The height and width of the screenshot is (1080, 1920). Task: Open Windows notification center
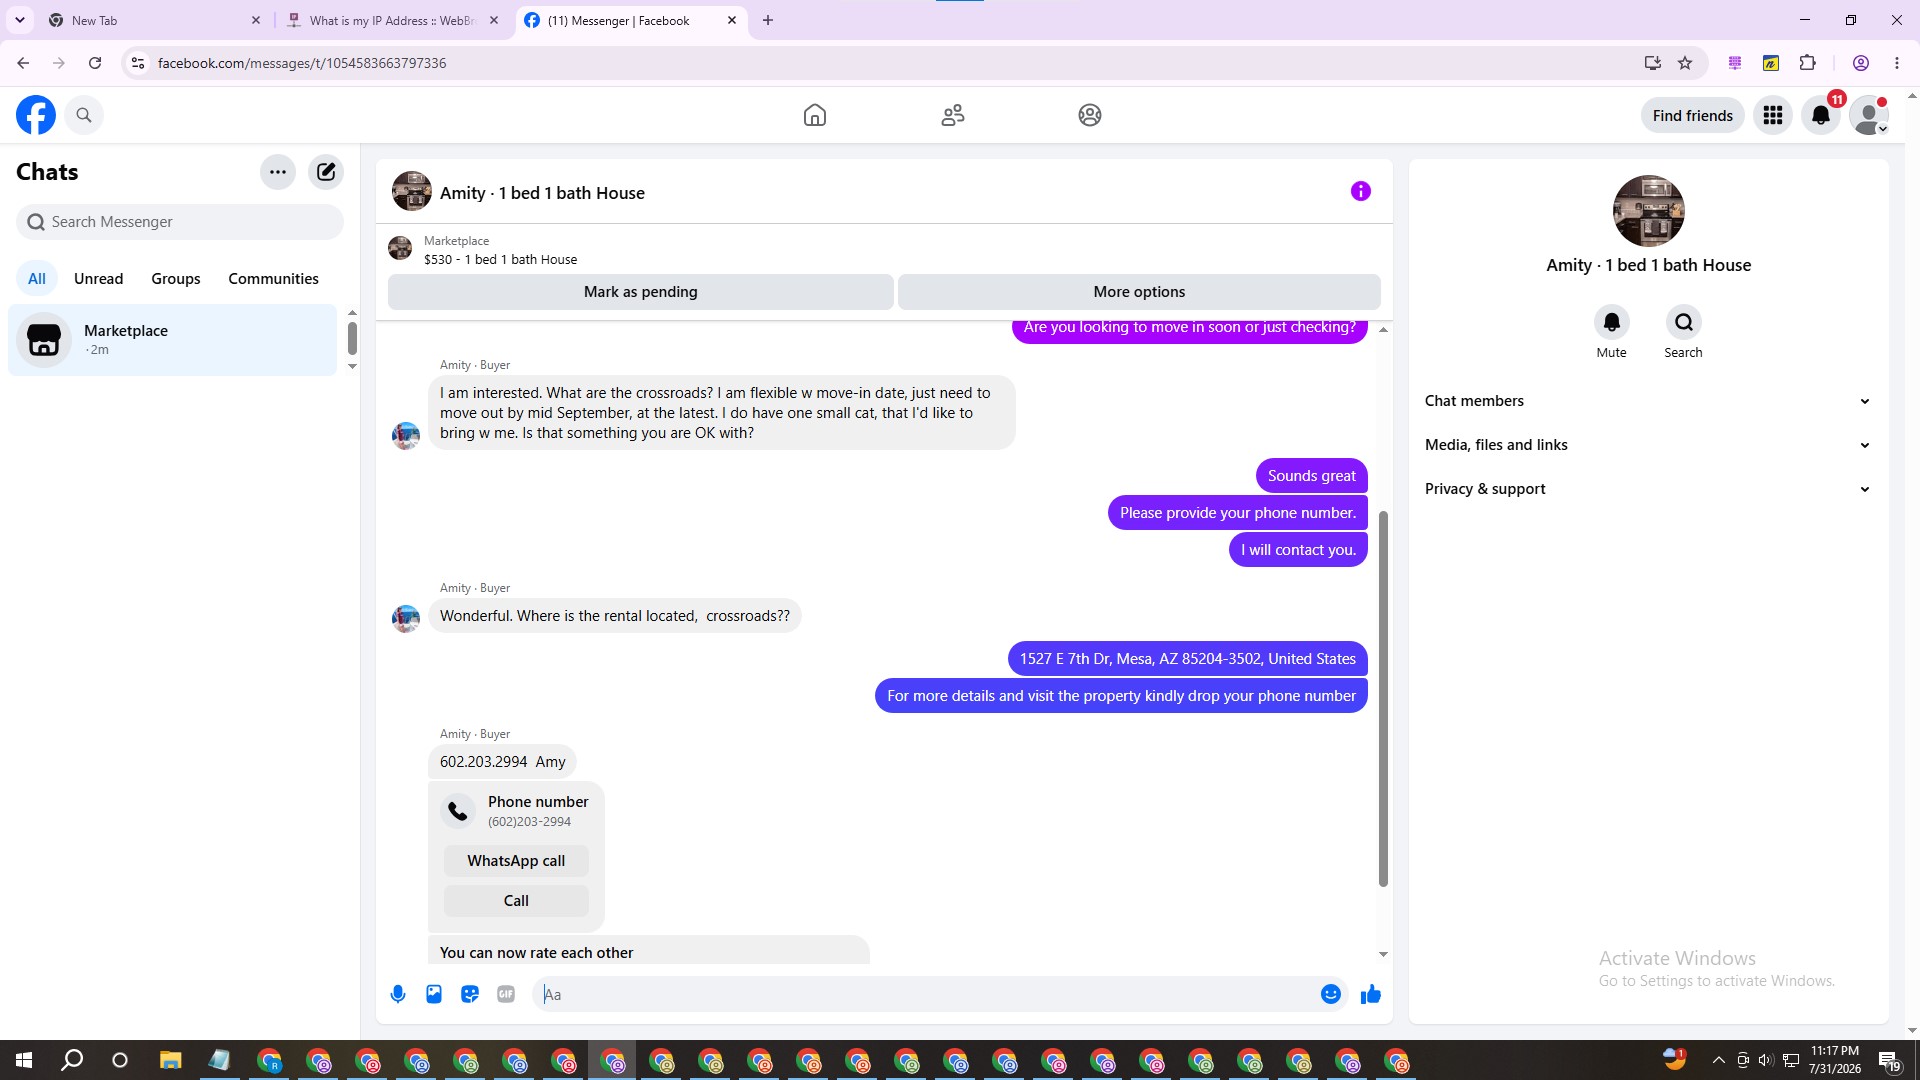[1889, 1060]
